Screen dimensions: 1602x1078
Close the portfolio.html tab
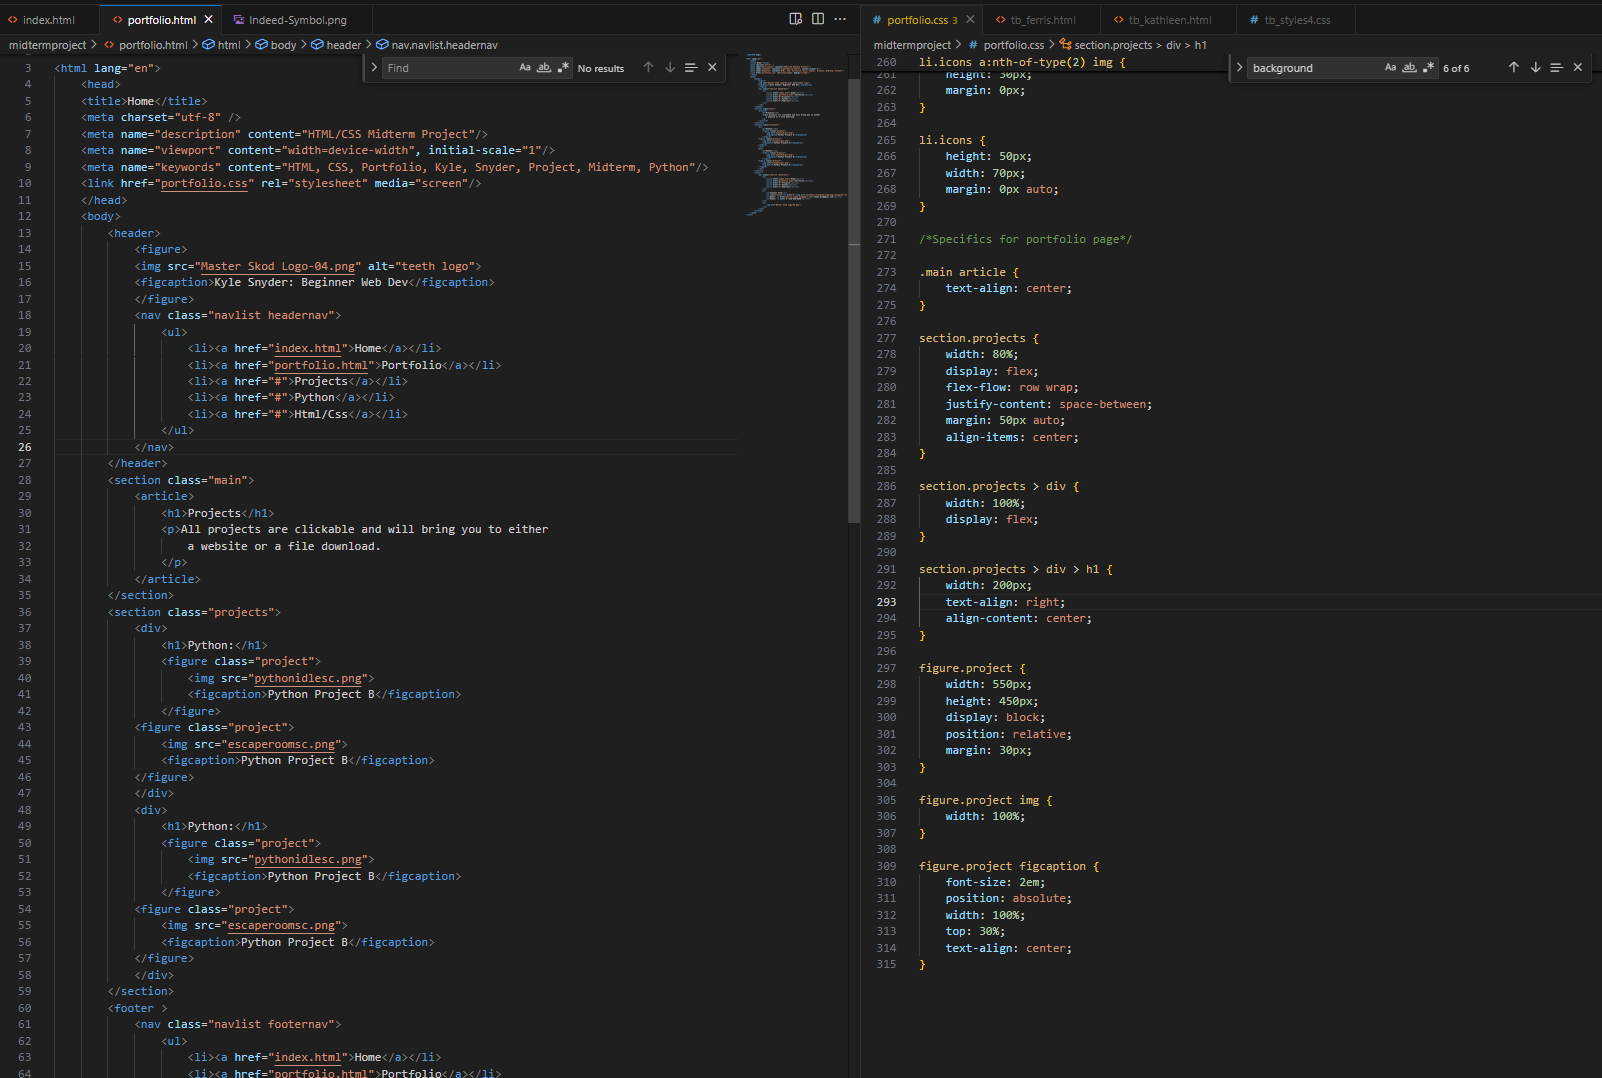[x=208, y=19]
